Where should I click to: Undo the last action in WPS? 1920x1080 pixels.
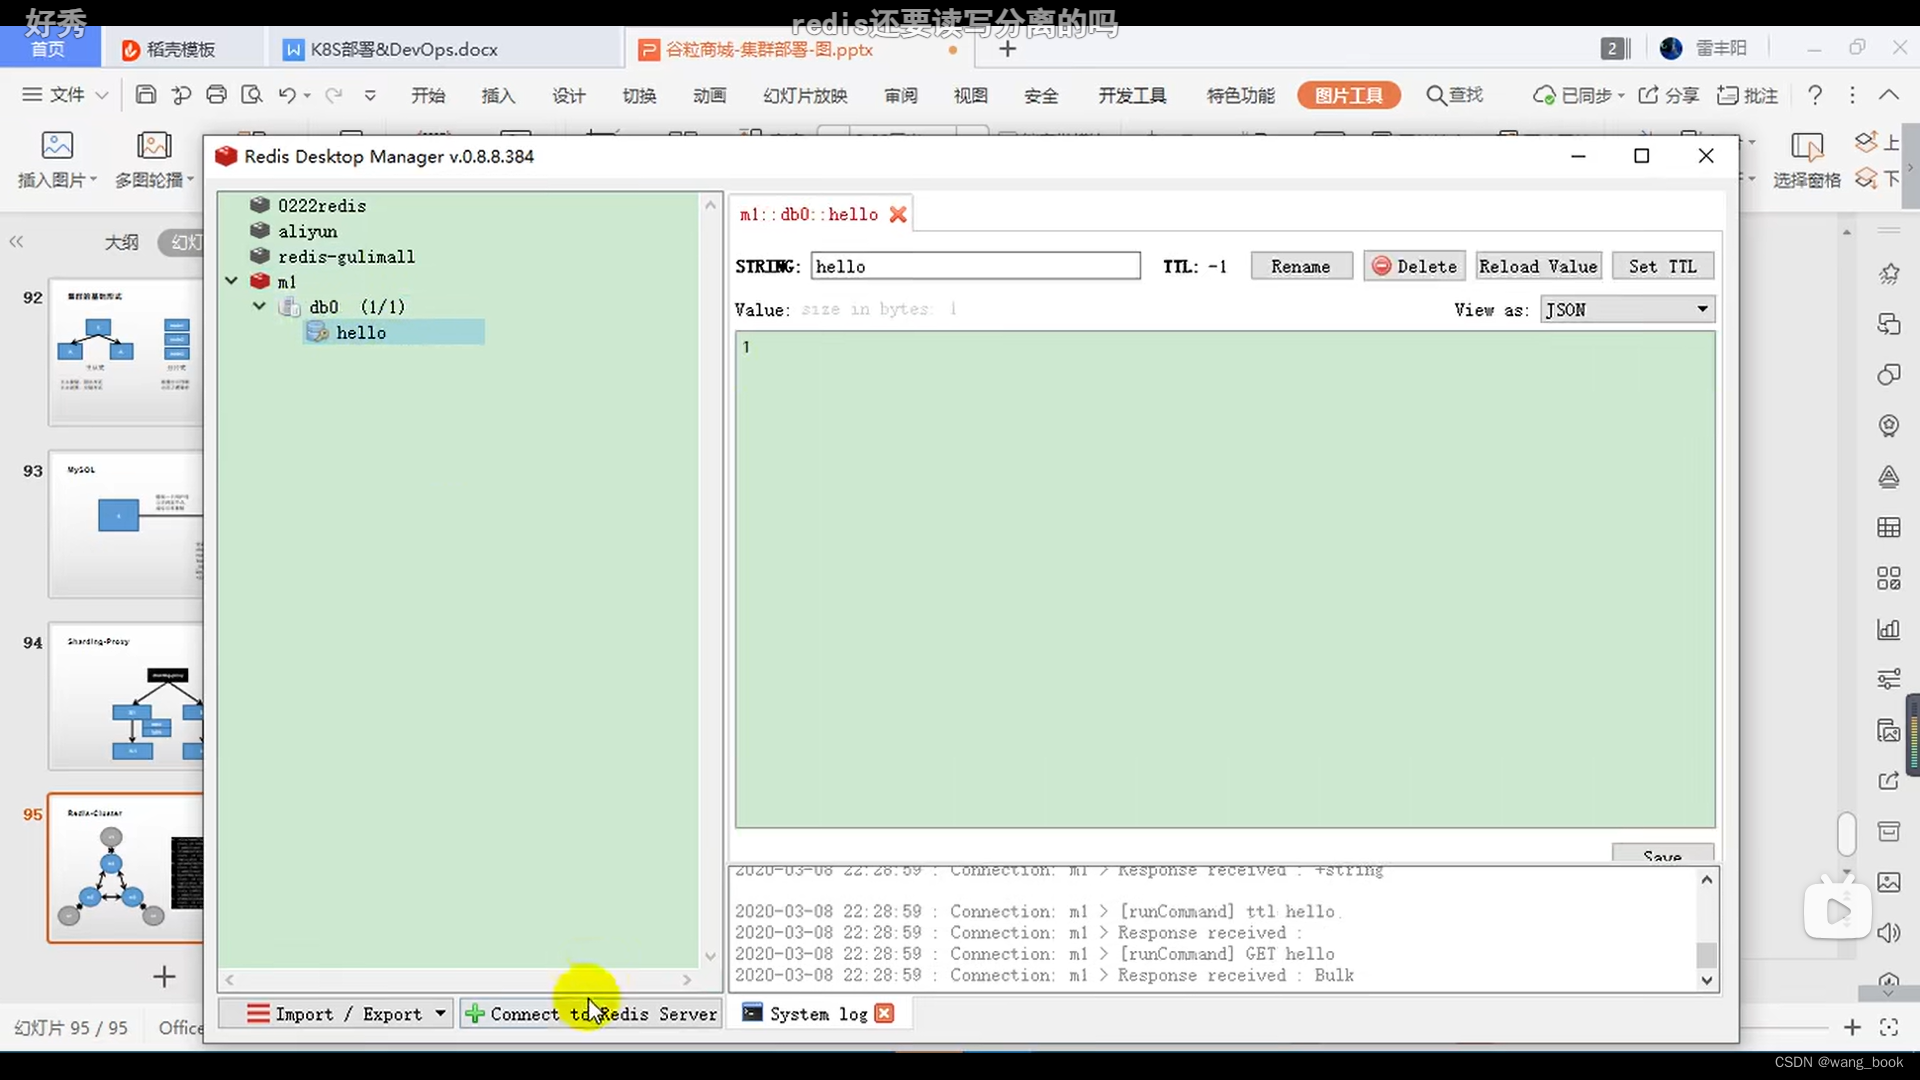click(x=287, y=95)
